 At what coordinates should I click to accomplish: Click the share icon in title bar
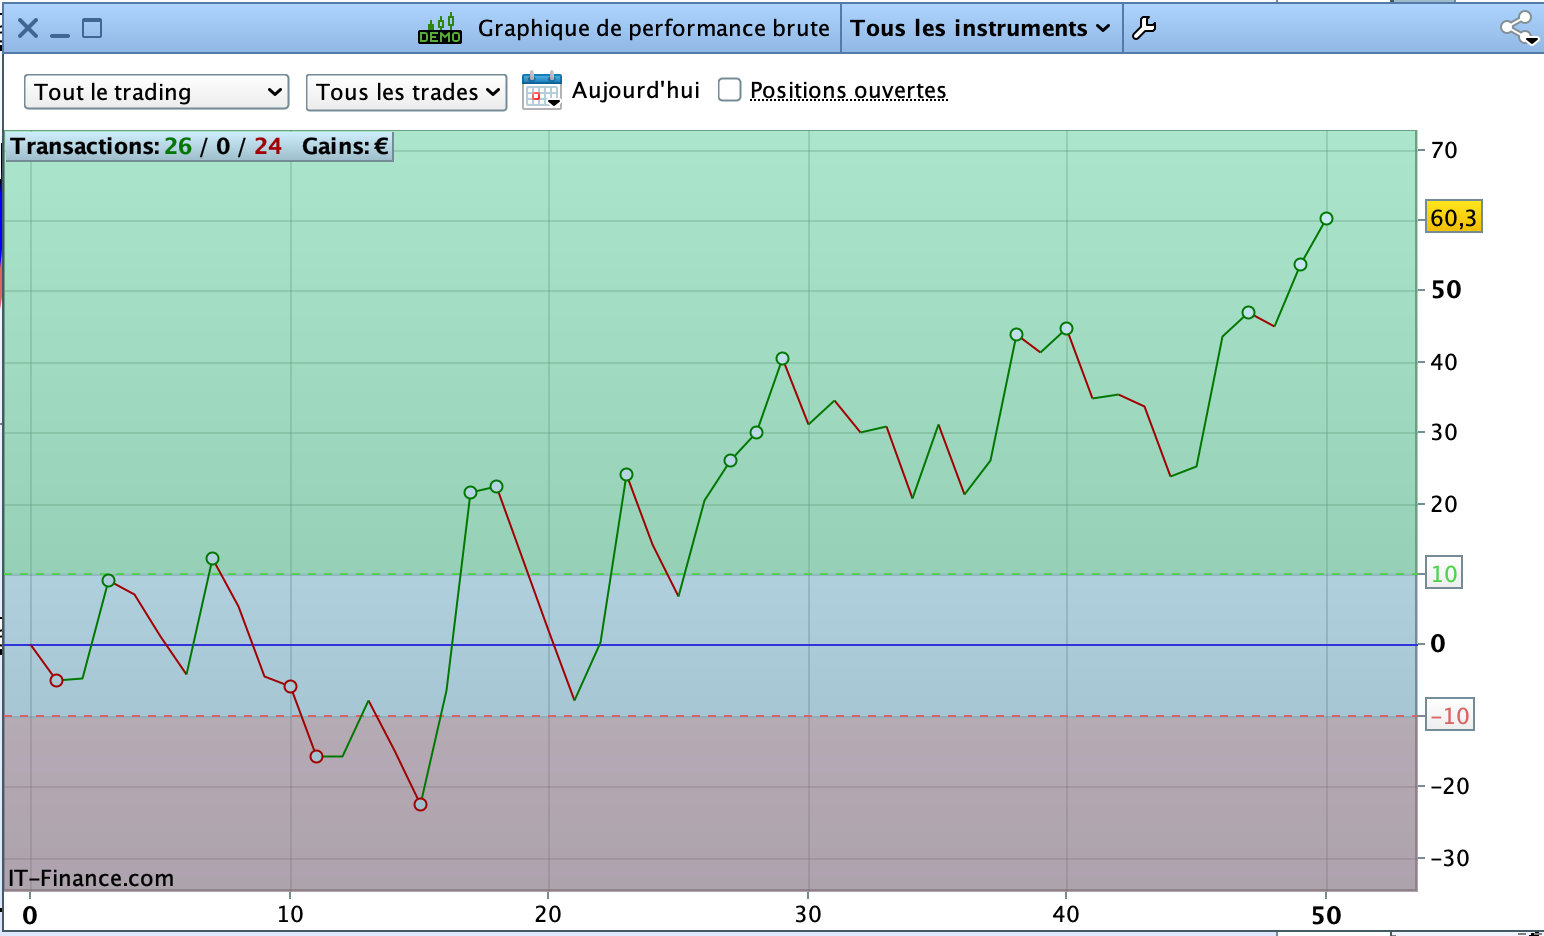click(x=1519, y=28)
